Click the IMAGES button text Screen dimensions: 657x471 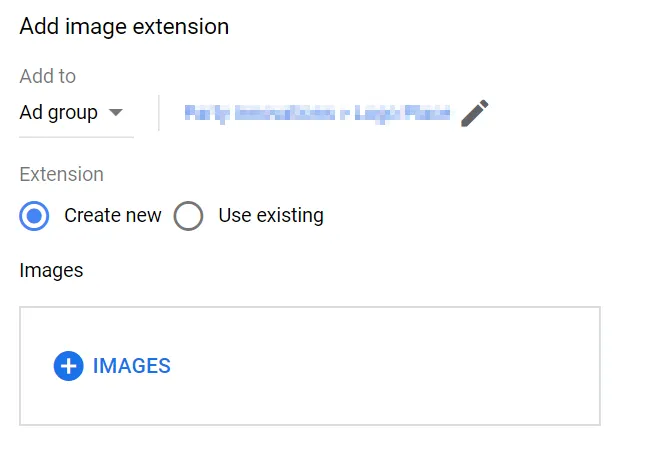pos(132,366)
